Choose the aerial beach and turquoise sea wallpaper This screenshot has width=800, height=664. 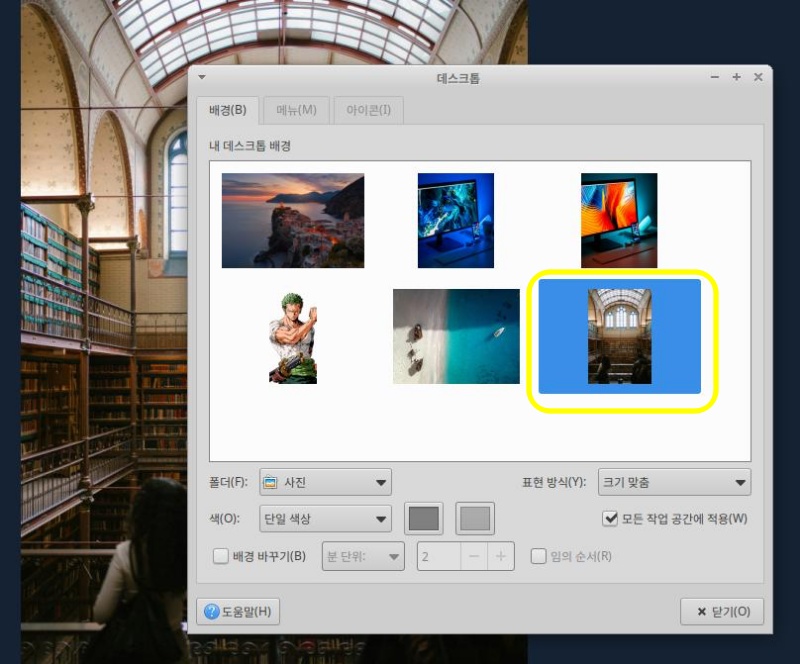point(456,336)
